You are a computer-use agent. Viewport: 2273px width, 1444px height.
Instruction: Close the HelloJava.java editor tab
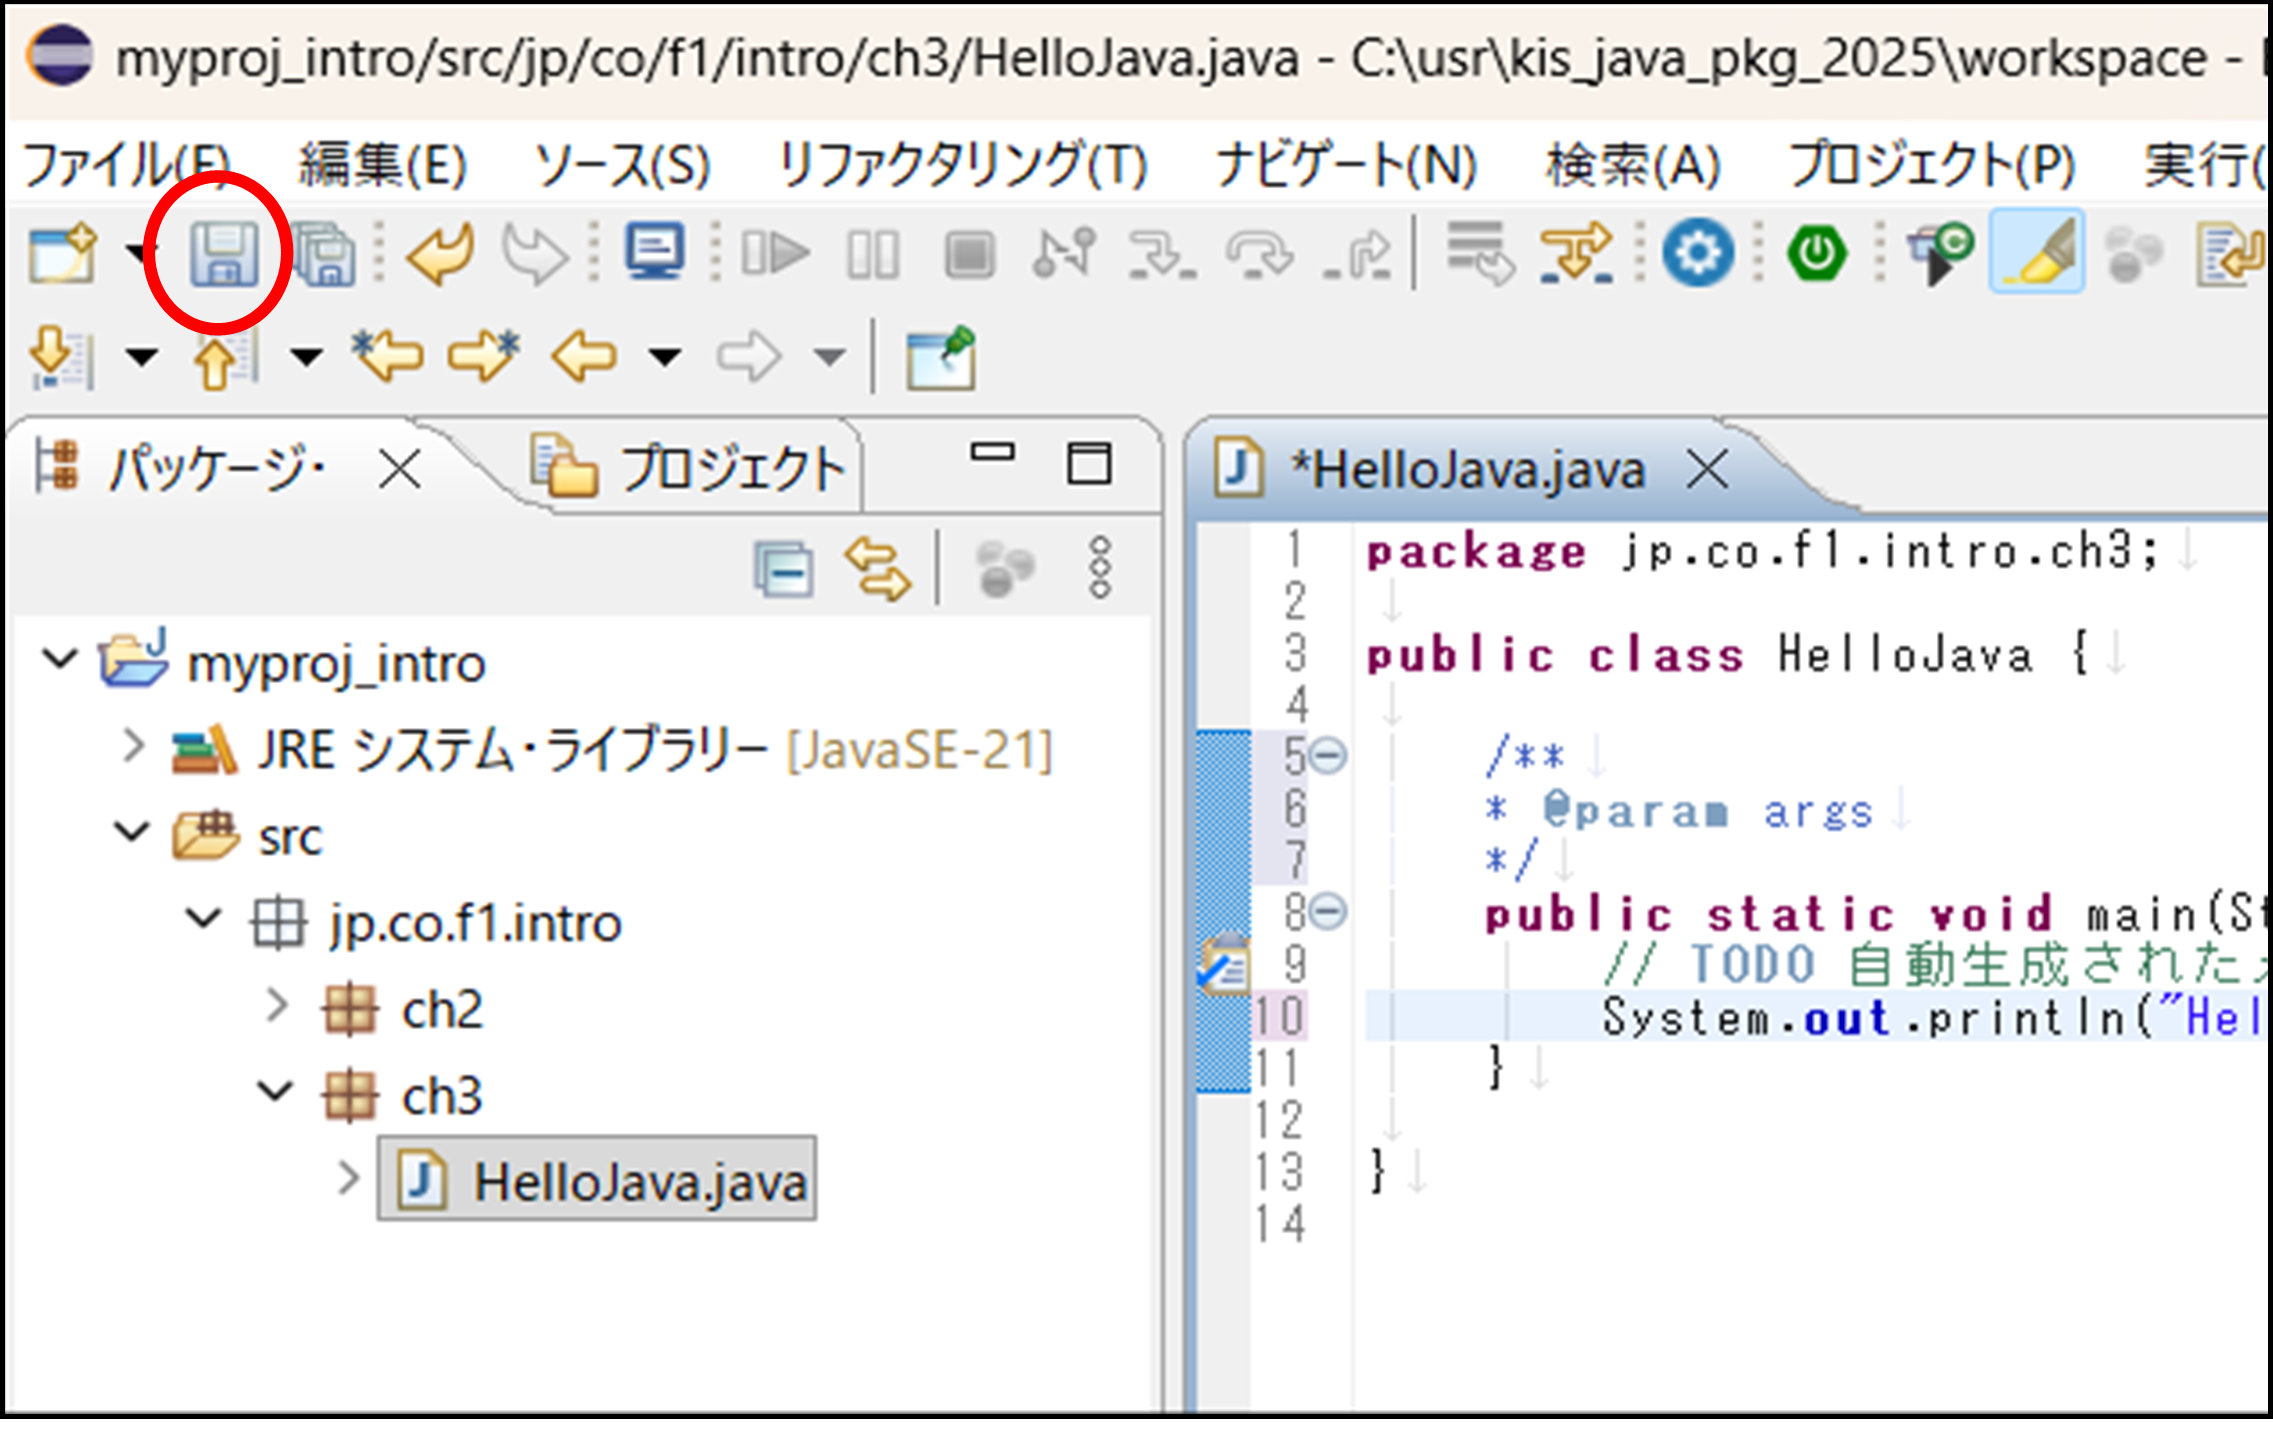[1707, 469]
